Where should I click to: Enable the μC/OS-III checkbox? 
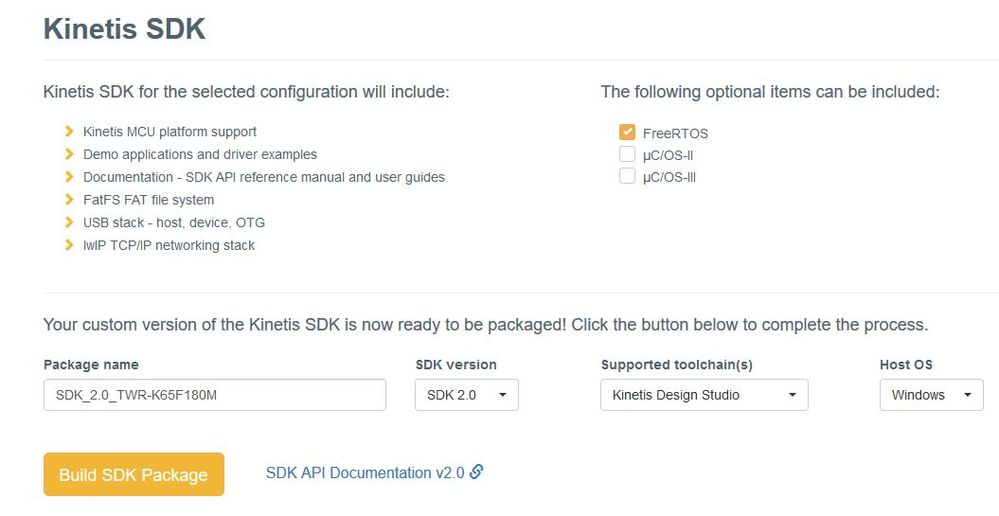(x=627, y=176)
